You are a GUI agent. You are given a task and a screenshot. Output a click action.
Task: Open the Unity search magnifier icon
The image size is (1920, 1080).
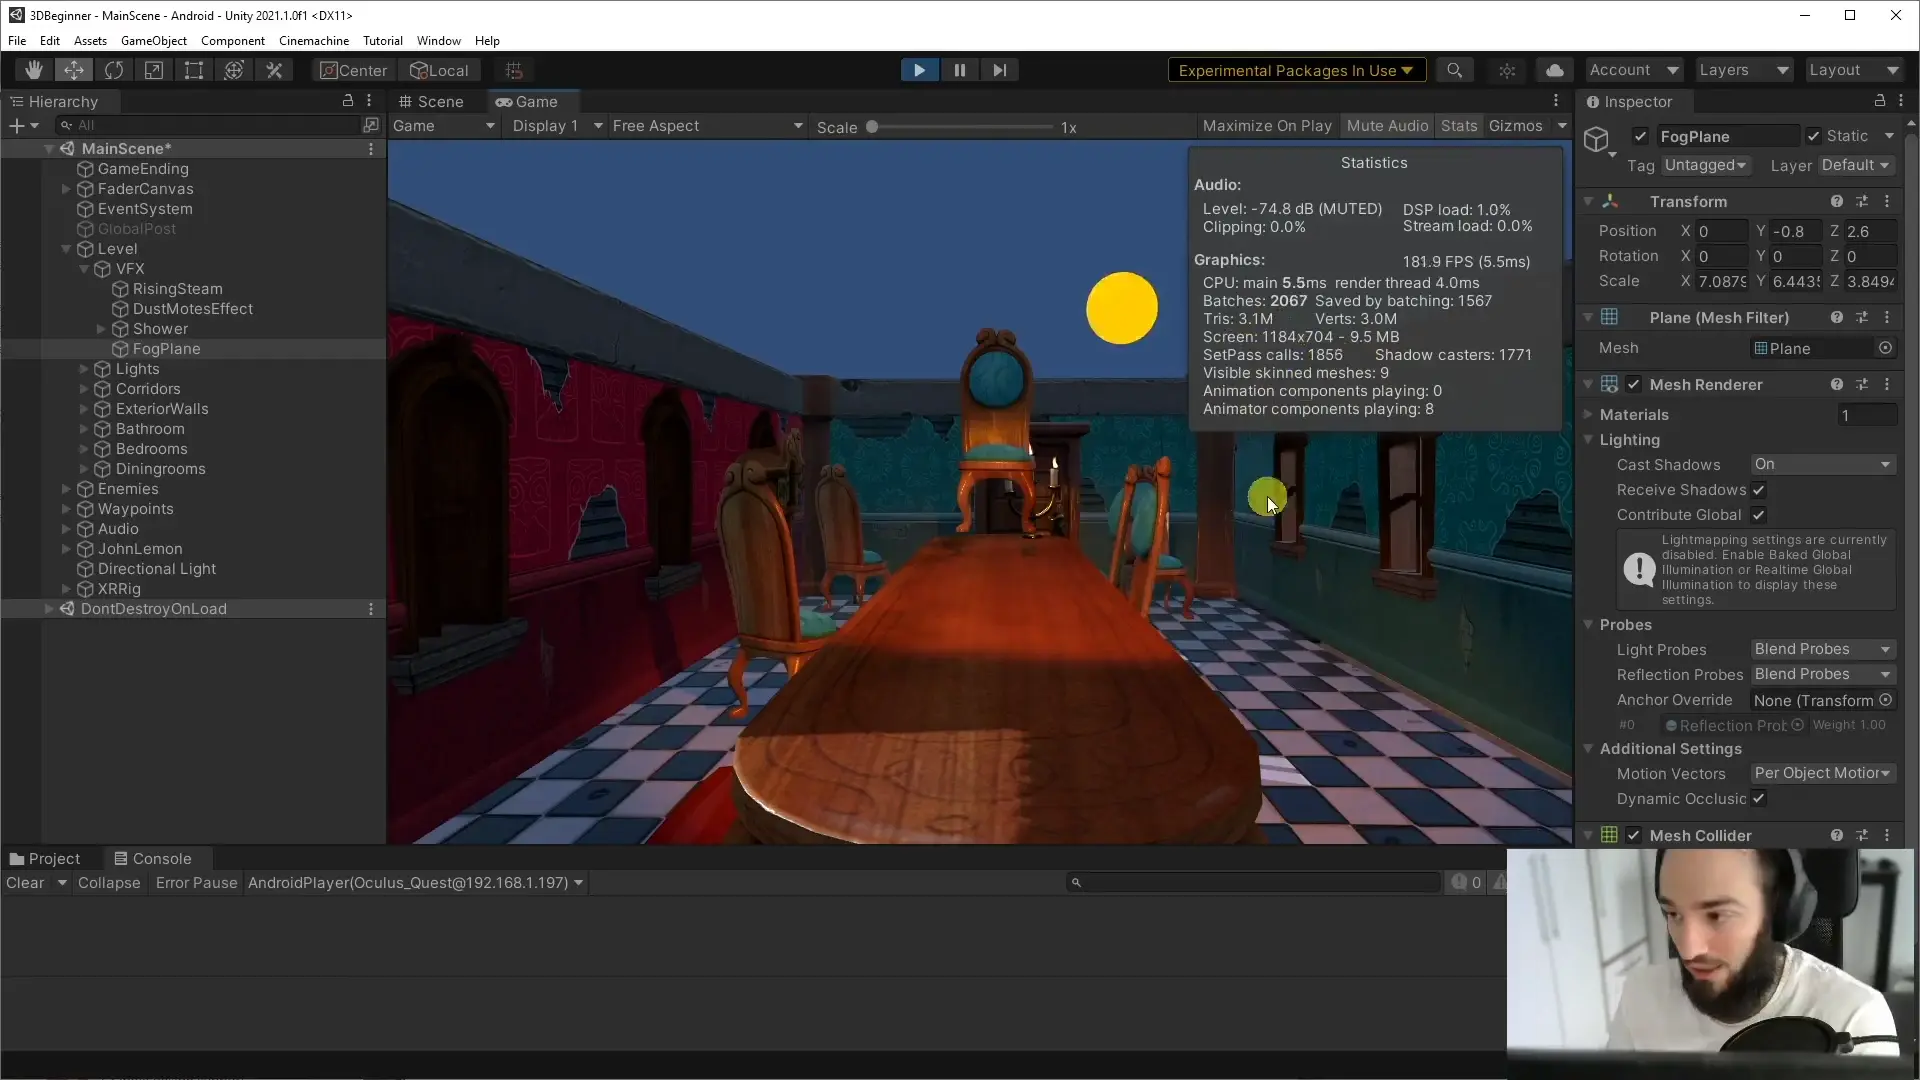click(1454, 70)
